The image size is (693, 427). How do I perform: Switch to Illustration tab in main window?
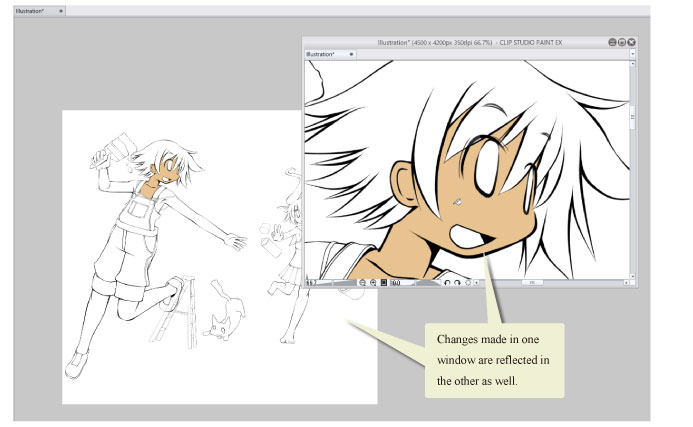(x=32, y=10)
